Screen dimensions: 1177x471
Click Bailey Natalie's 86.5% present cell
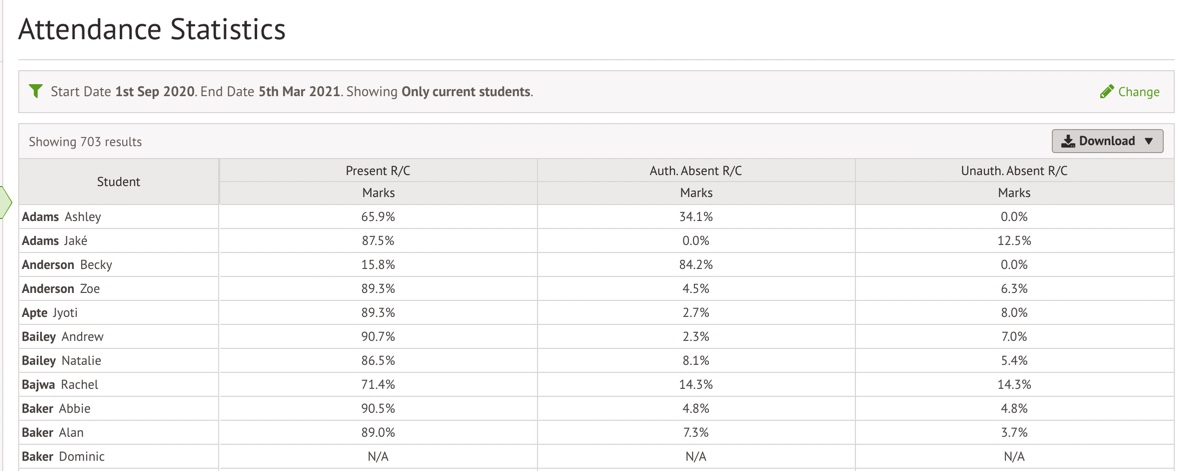(x=378, y=361)
